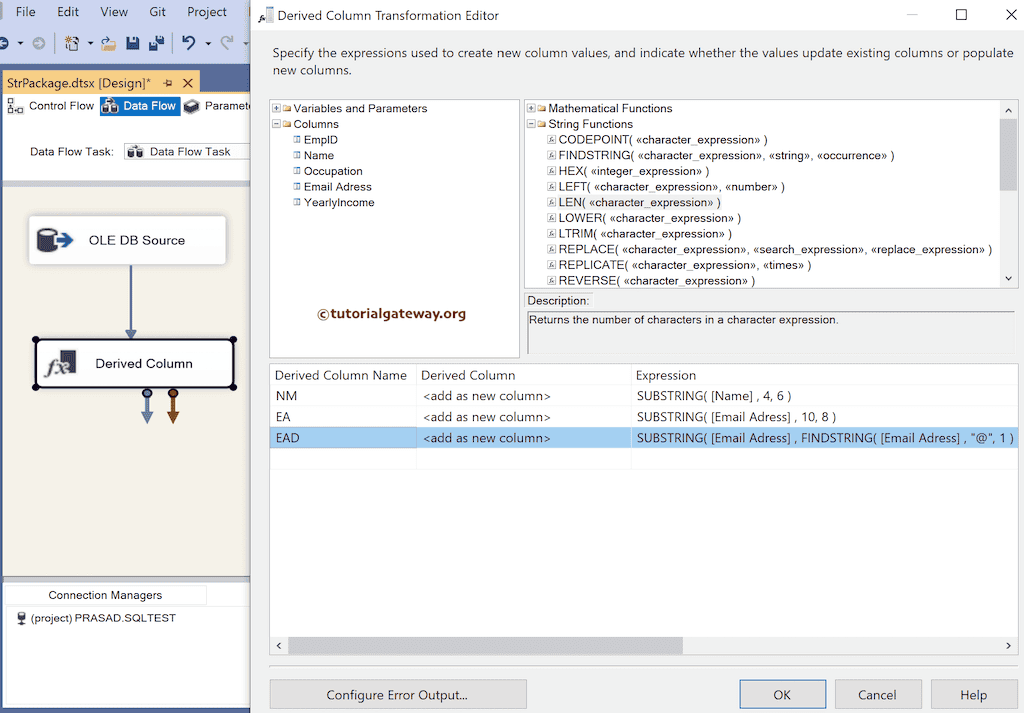The height and width of the screenshot is (713, 1024).
Task: Click the Save All toolbar icon
Action: tap(156, 43)
